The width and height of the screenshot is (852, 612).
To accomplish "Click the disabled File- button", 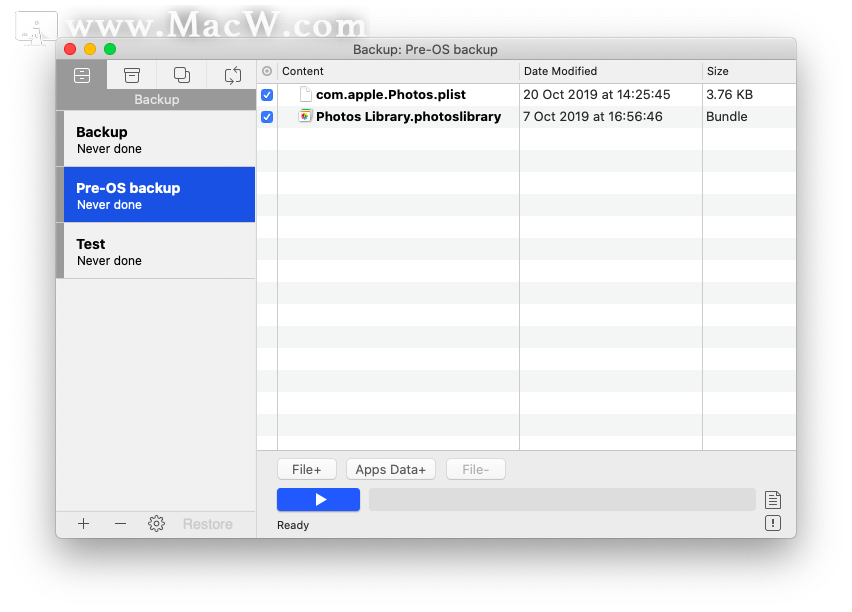I will (x=475, y=470).
